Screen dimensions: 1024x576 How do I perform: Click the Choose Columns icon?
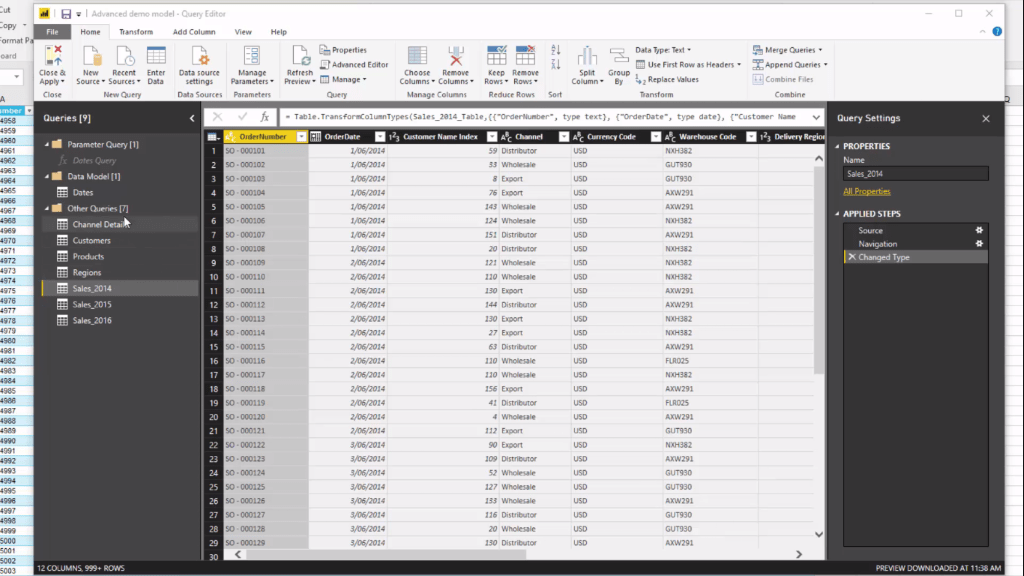417,57
